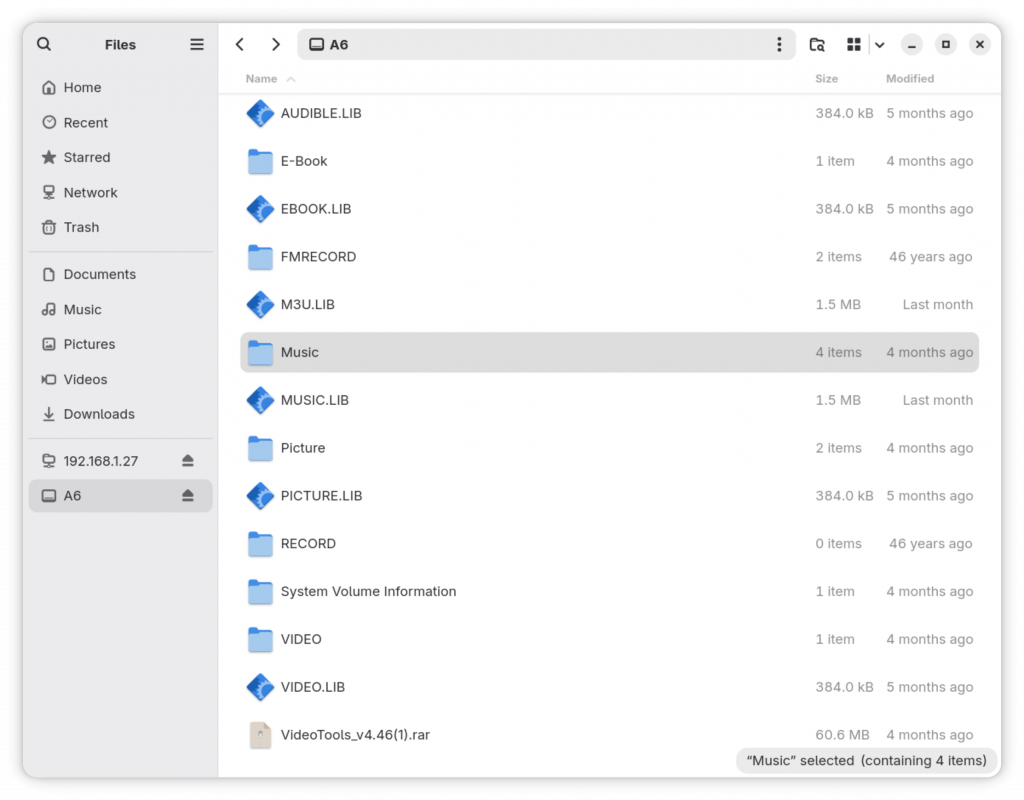The width and height of the screenshot is (1024, 800).
Task: Go forward with the right arrow
Action: click(x=276, y=44)
